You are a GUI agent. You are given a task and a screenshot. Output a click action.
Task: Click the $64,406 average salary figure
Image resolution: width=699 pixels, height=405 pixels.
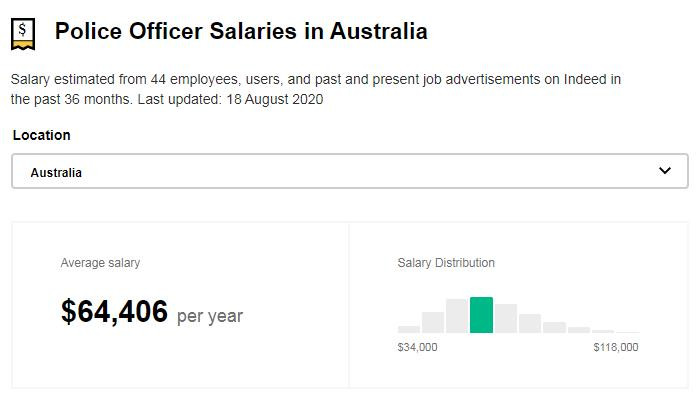pyautogui.click(x=114, y=312)
